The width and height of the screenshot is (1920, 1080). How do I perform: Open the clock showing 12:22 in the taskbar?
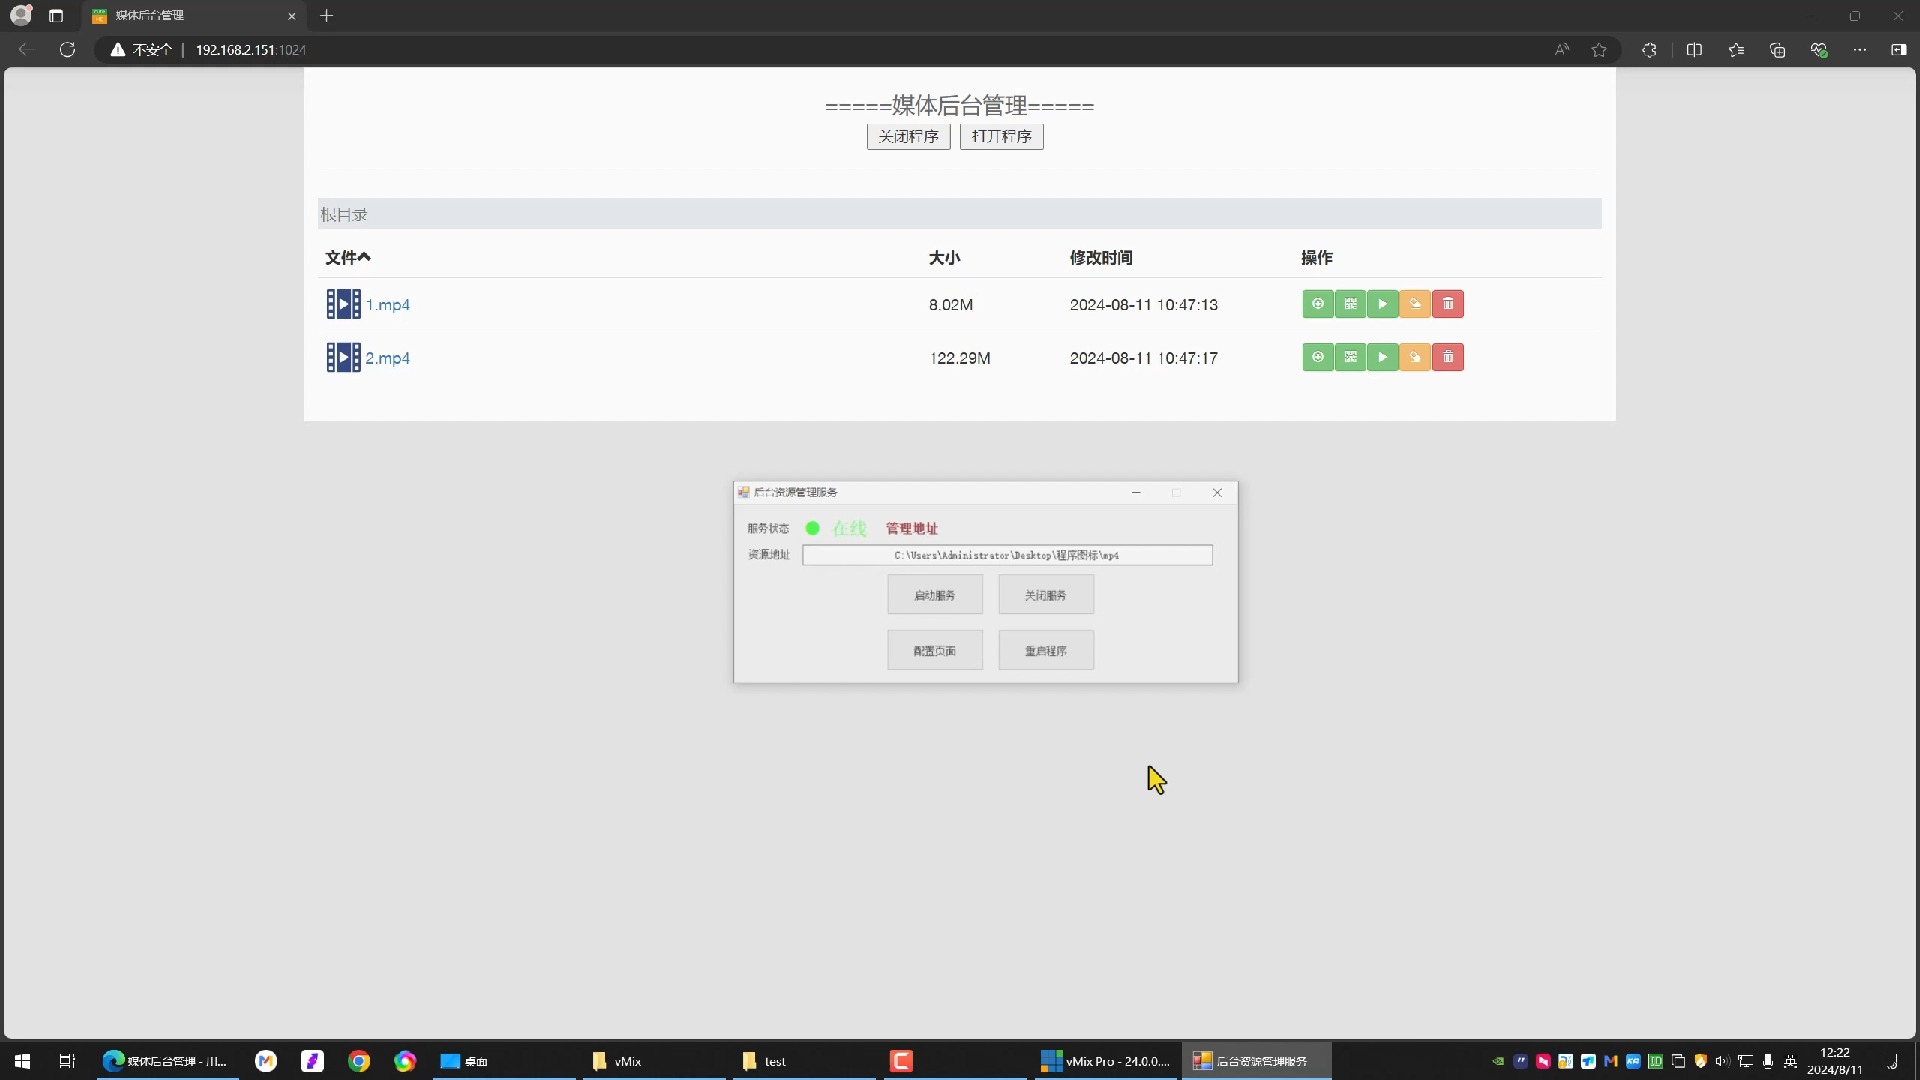1835,1061
